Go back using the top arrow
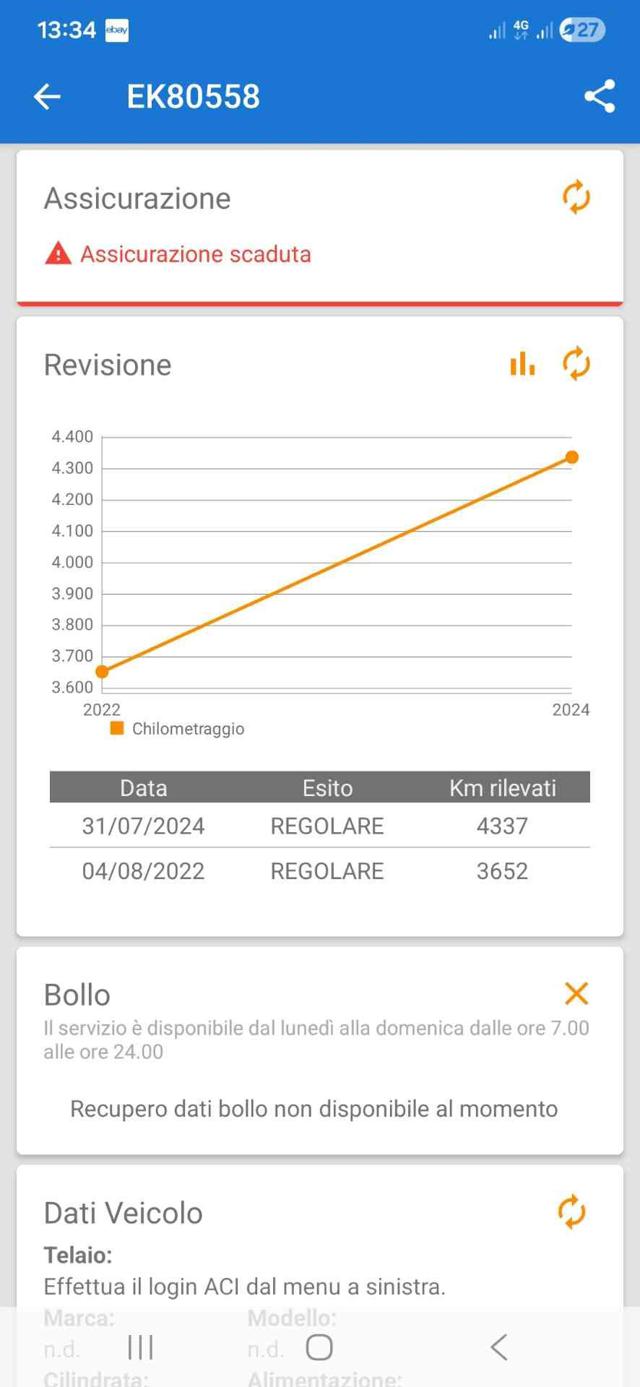 (x=47, y=96)
